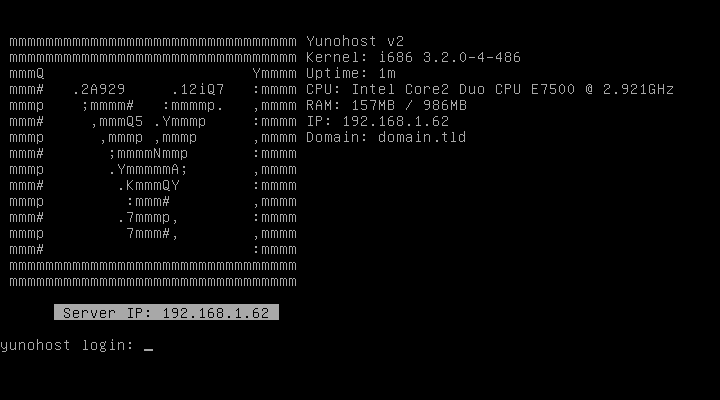Click the highlighted Server IP banner

(166, 313)
